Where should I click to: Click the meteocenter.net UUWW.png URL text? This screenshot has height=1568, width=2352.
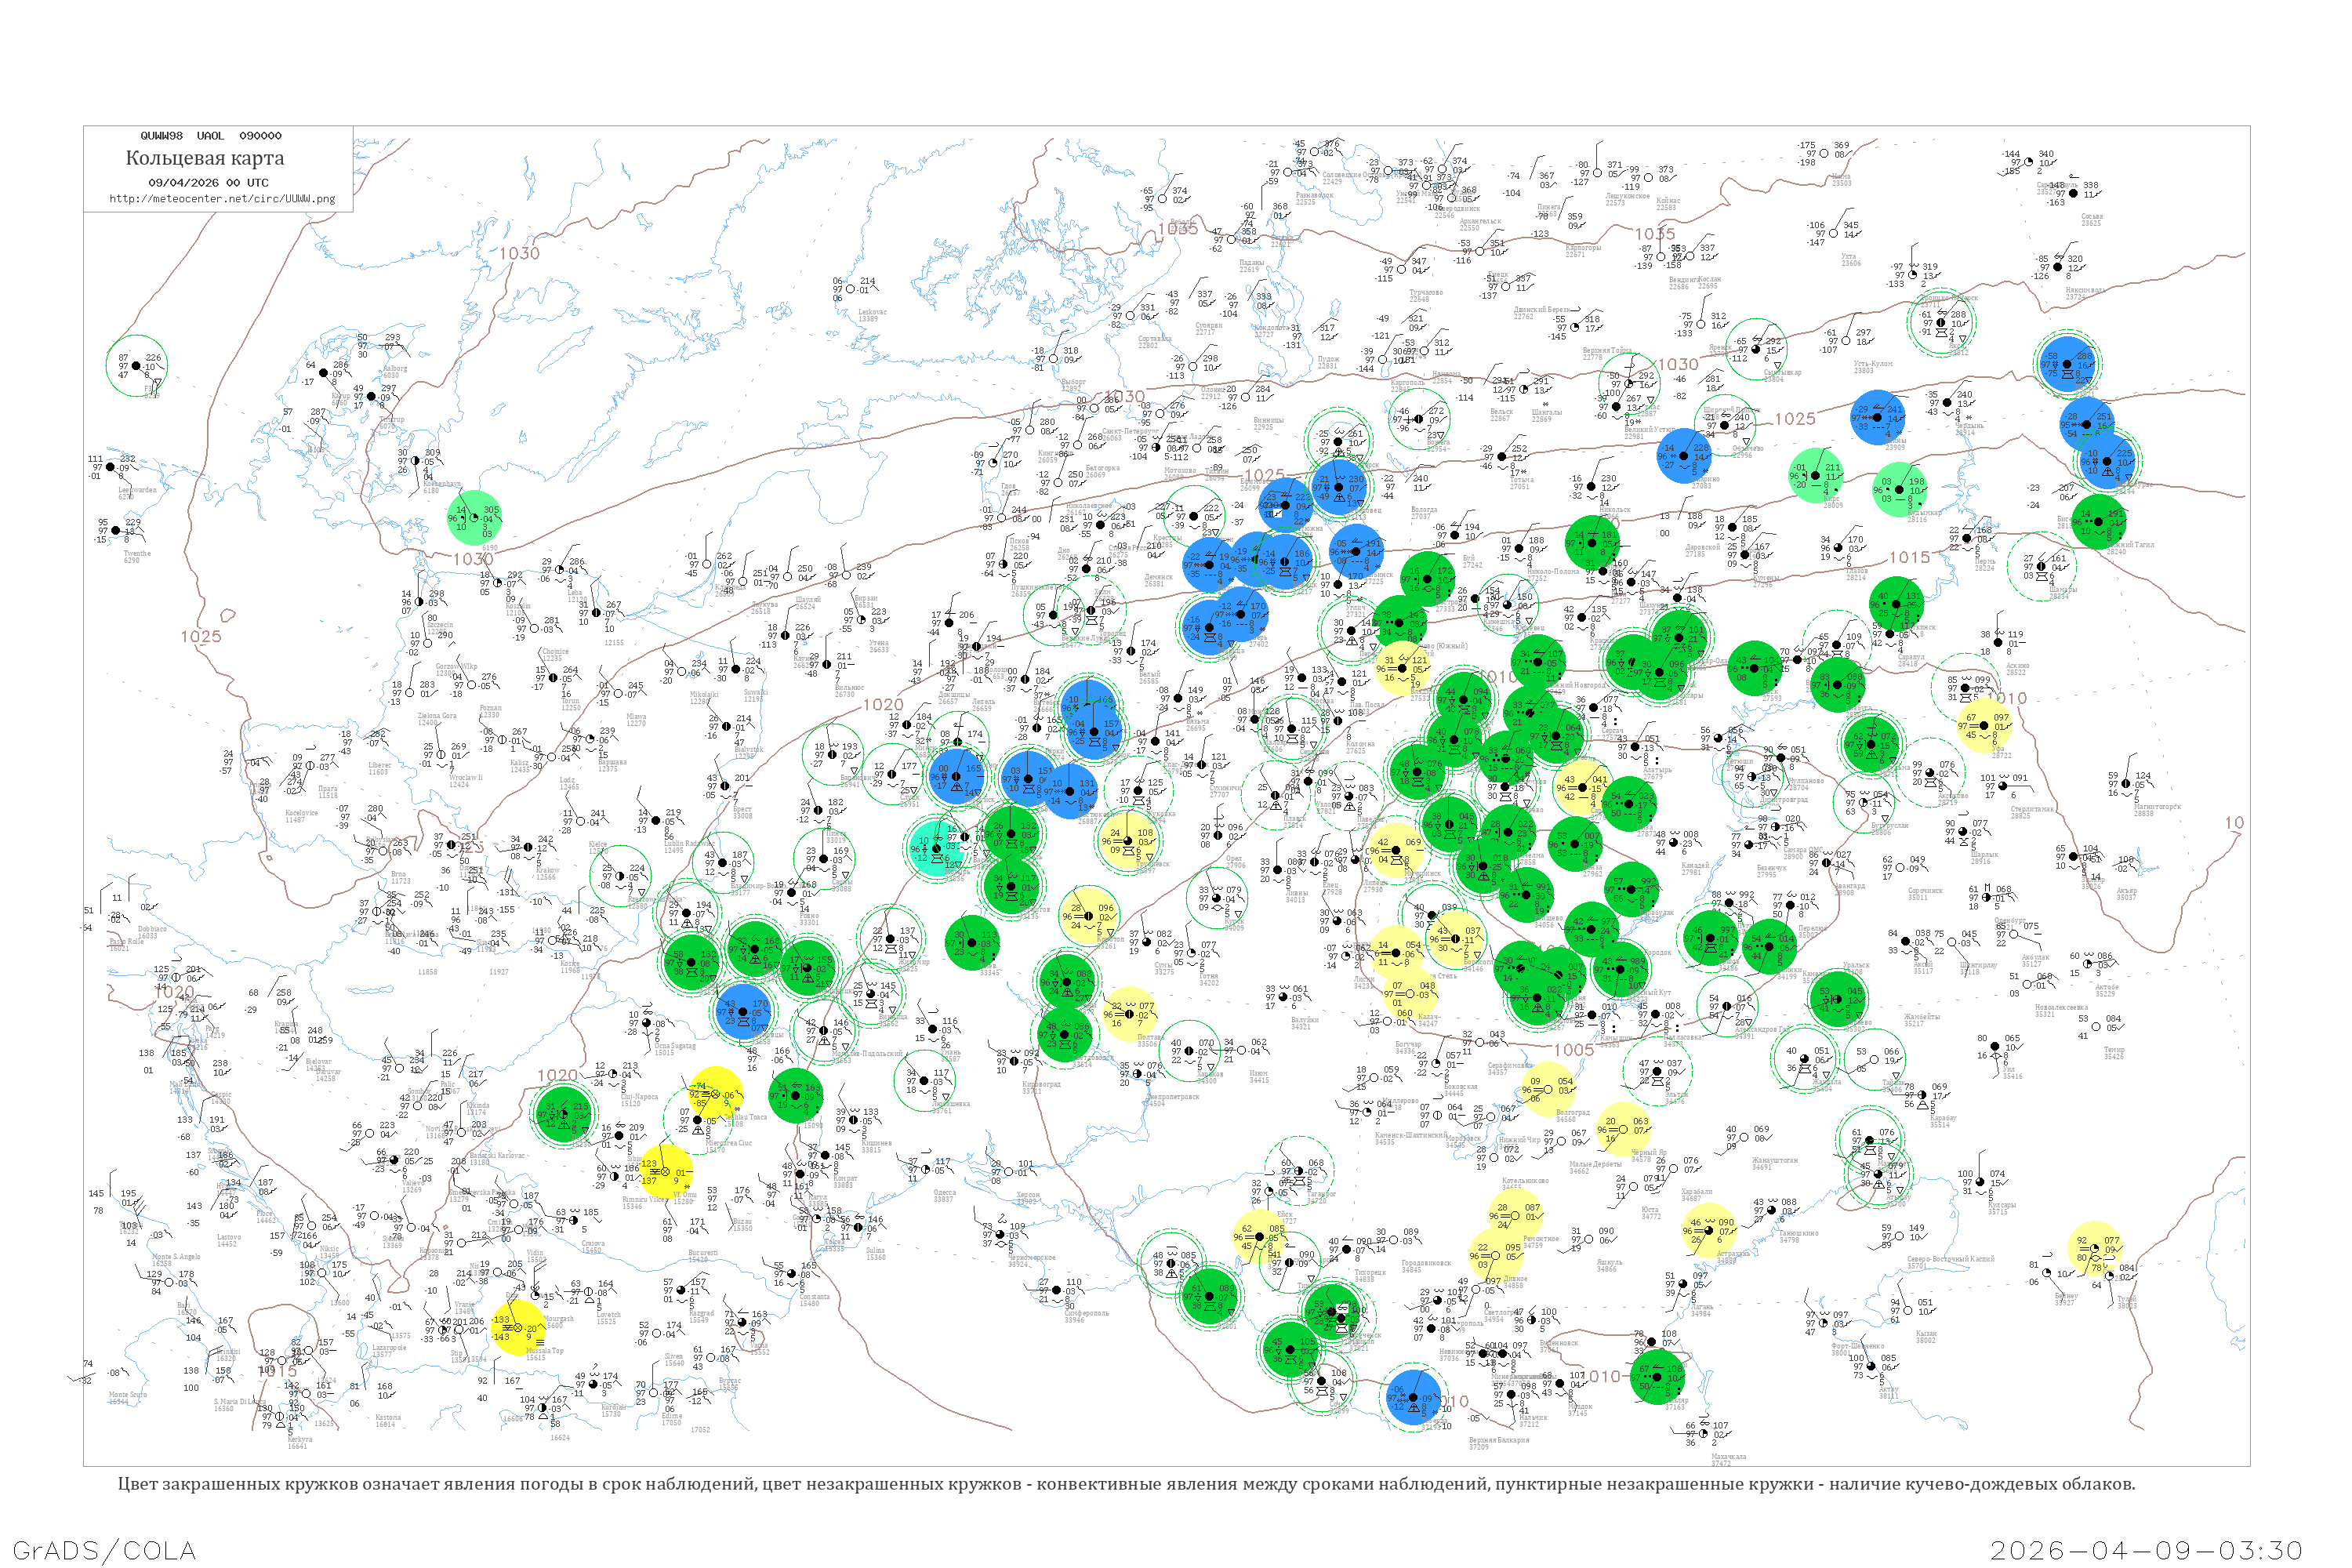click(222, 199)
